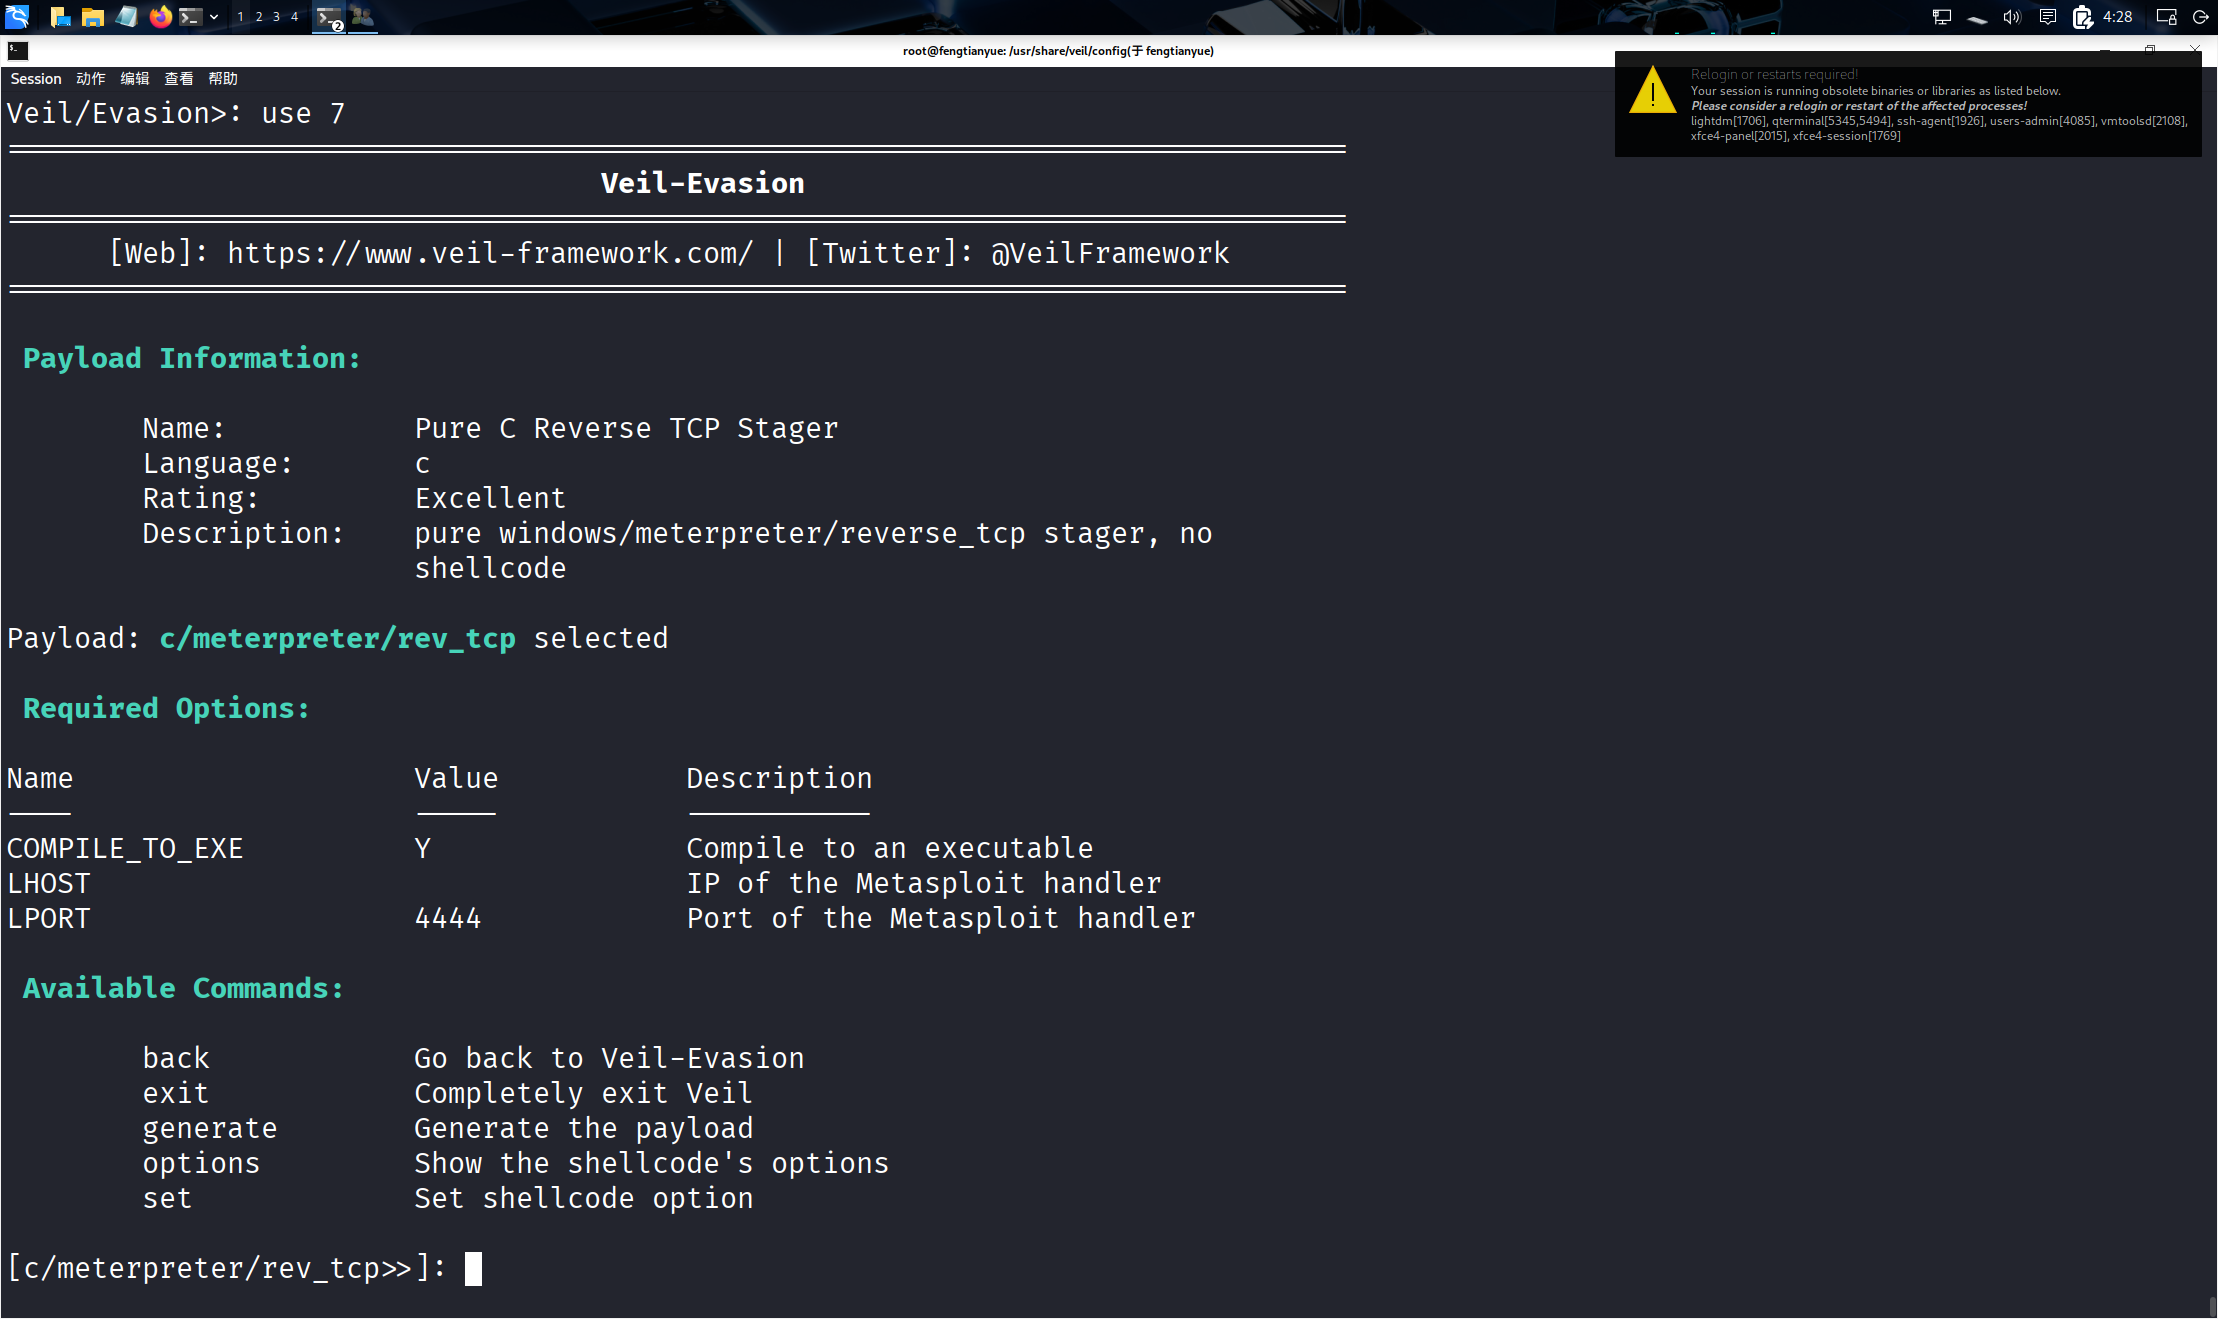The image size is (2218, 1319).
Task: Switch to workspace 4
Action: tap(294, 16)
